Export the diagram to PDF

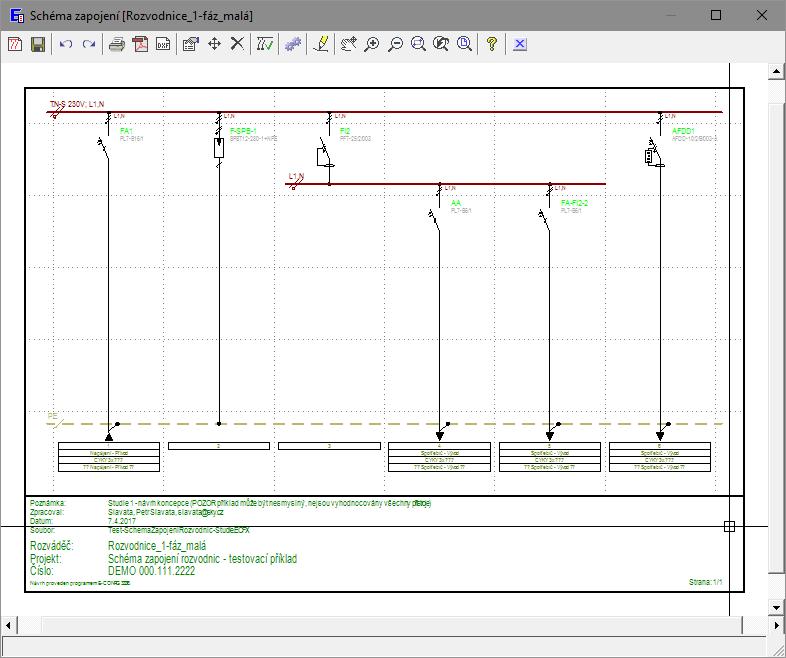pos(140,44)
